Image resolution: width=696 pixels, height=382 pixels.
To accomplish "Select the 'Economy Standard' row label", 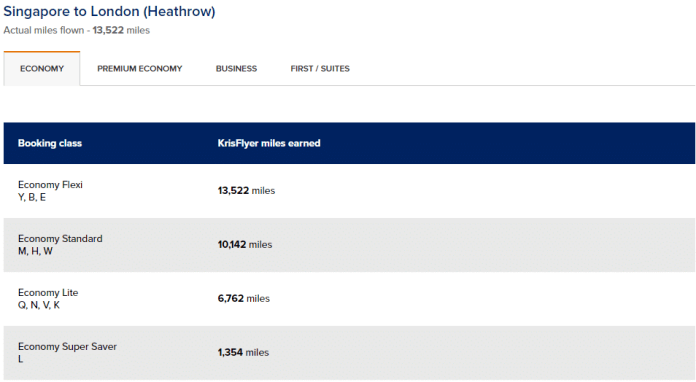I will coord(60,239).
